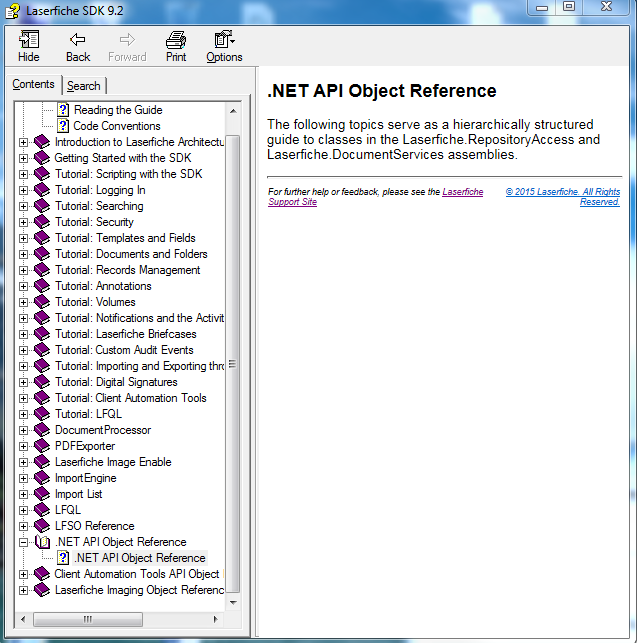Click book icon beside Tutorial: Volumes
Image resolution: width=637 pixels, height=643 pixels.
(x=42, y=301)
